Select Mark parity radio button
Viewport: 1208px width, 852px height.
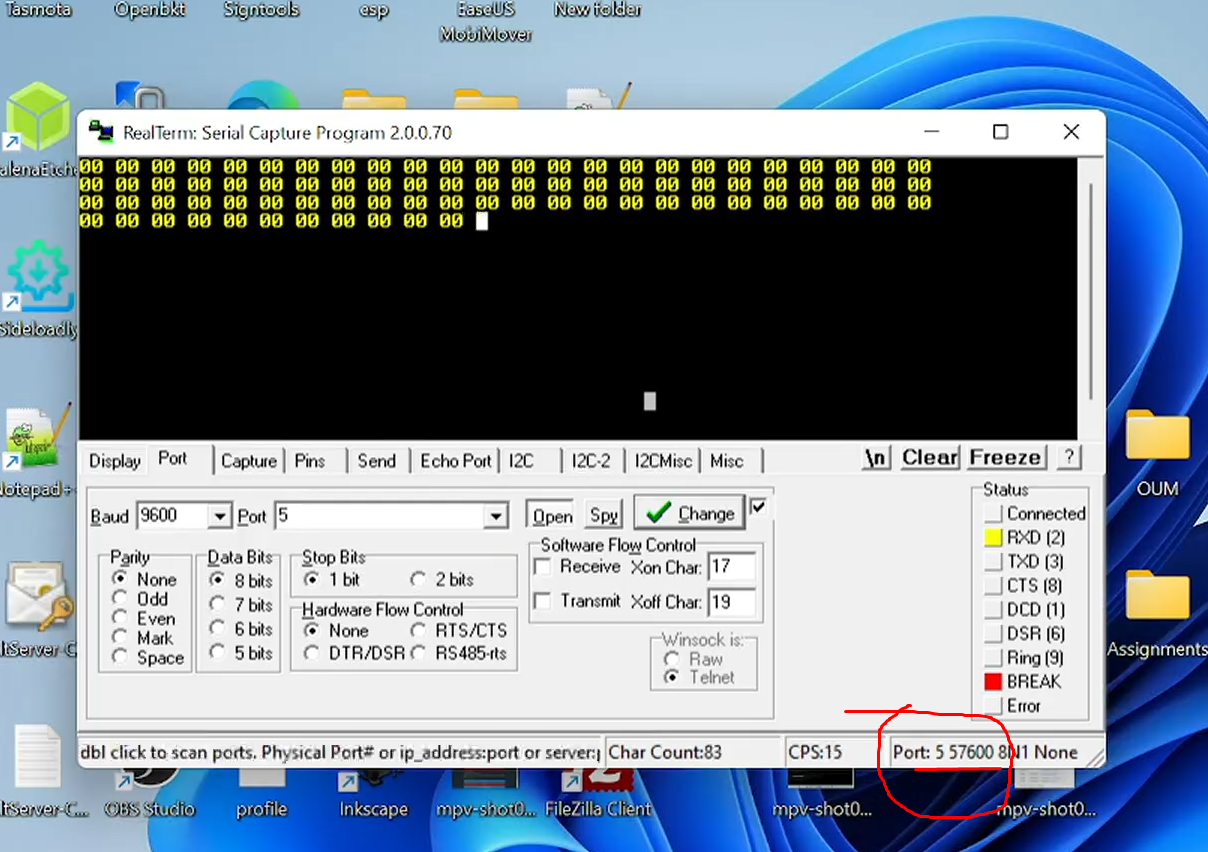pyautogui.click(x=121, y=638)
